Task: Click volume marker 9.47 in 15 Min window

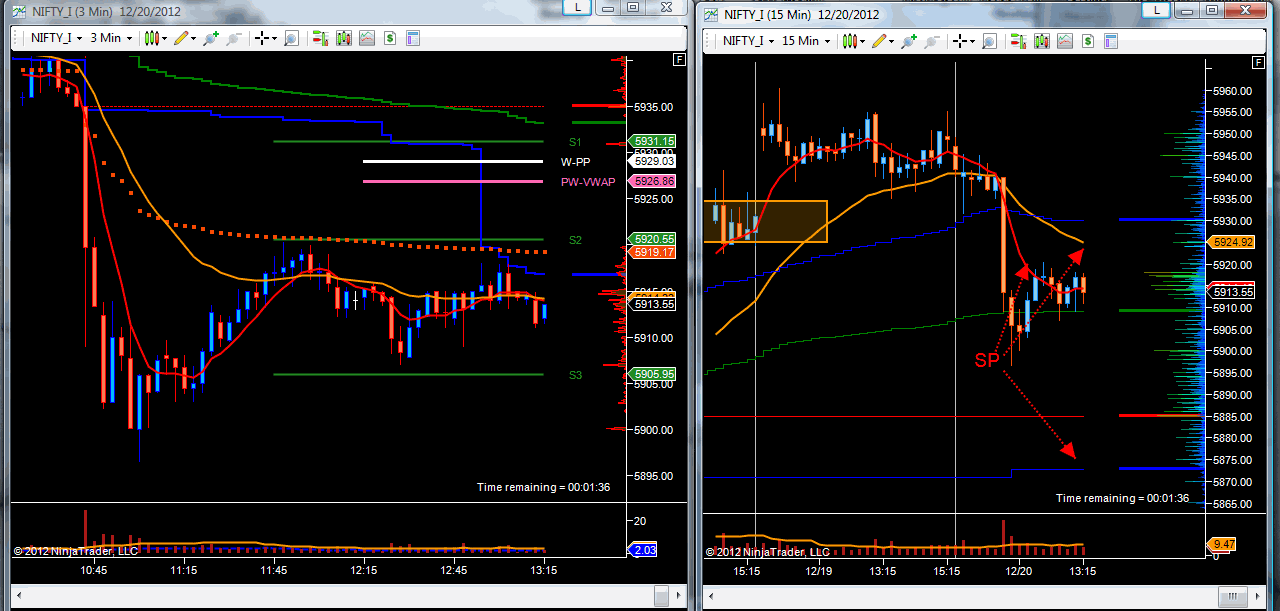Action: point(1222,544)
